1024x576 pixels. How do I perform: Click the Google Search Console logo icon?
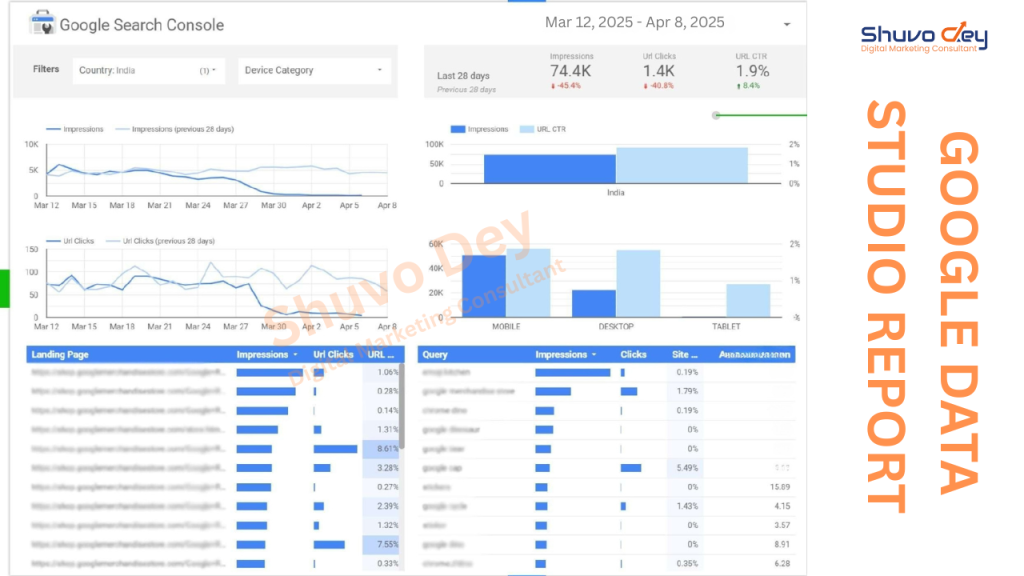pyautogui.click(x=42, y=23)
